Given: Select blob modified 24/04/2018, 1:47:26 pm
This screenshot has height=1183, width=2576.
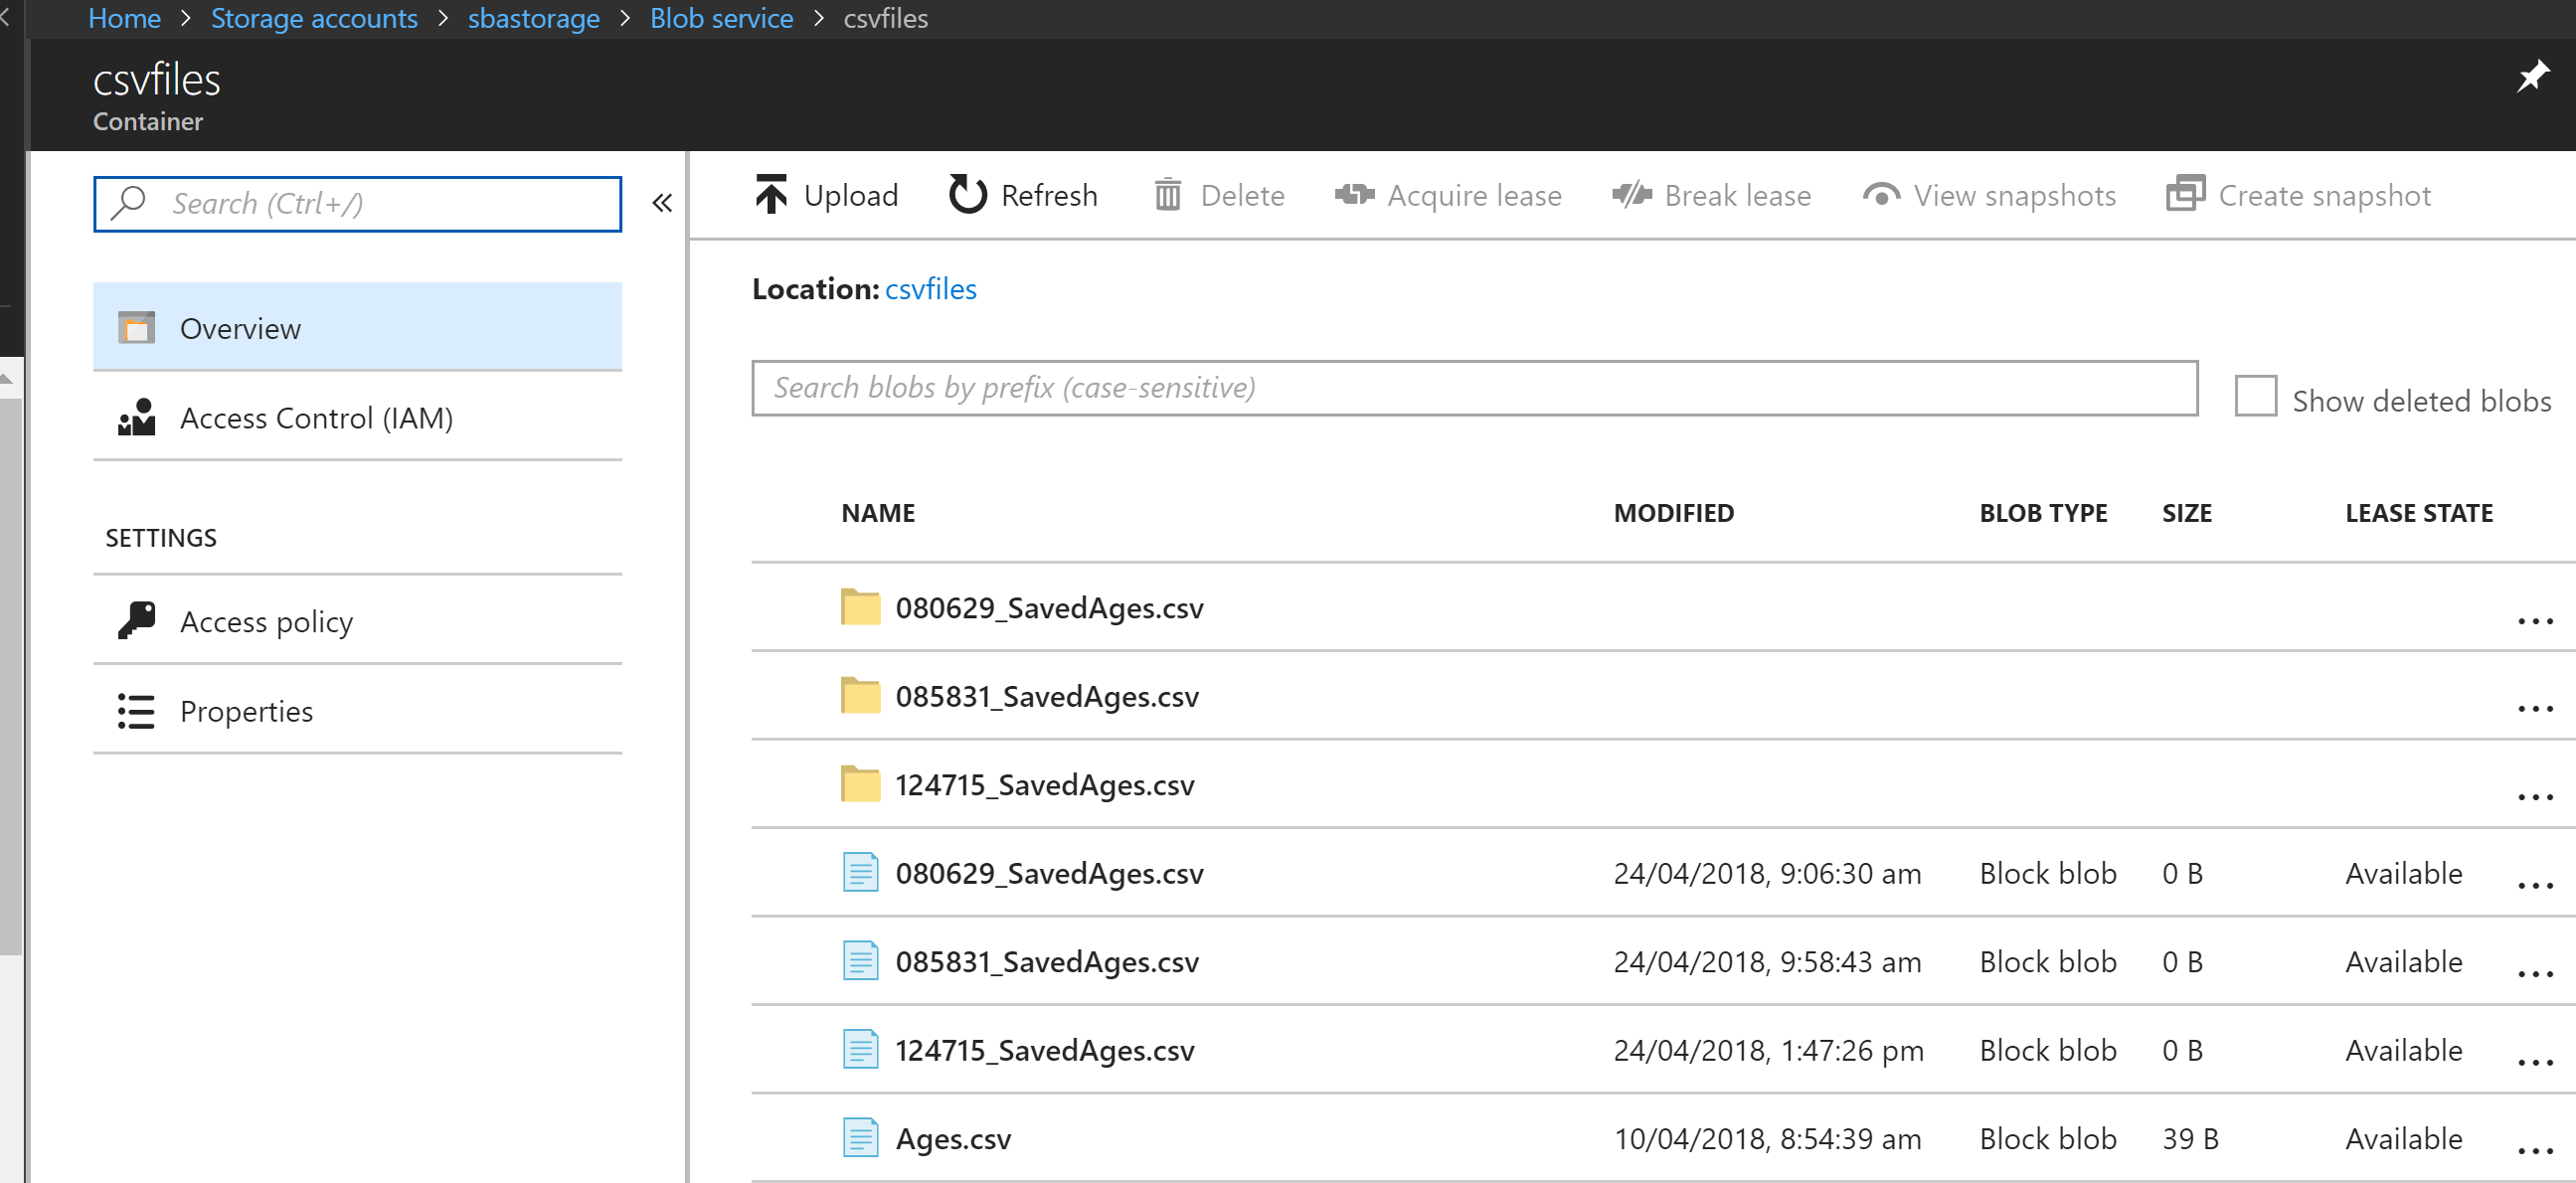Looking at the screenshot, I should [1768, 1050].
